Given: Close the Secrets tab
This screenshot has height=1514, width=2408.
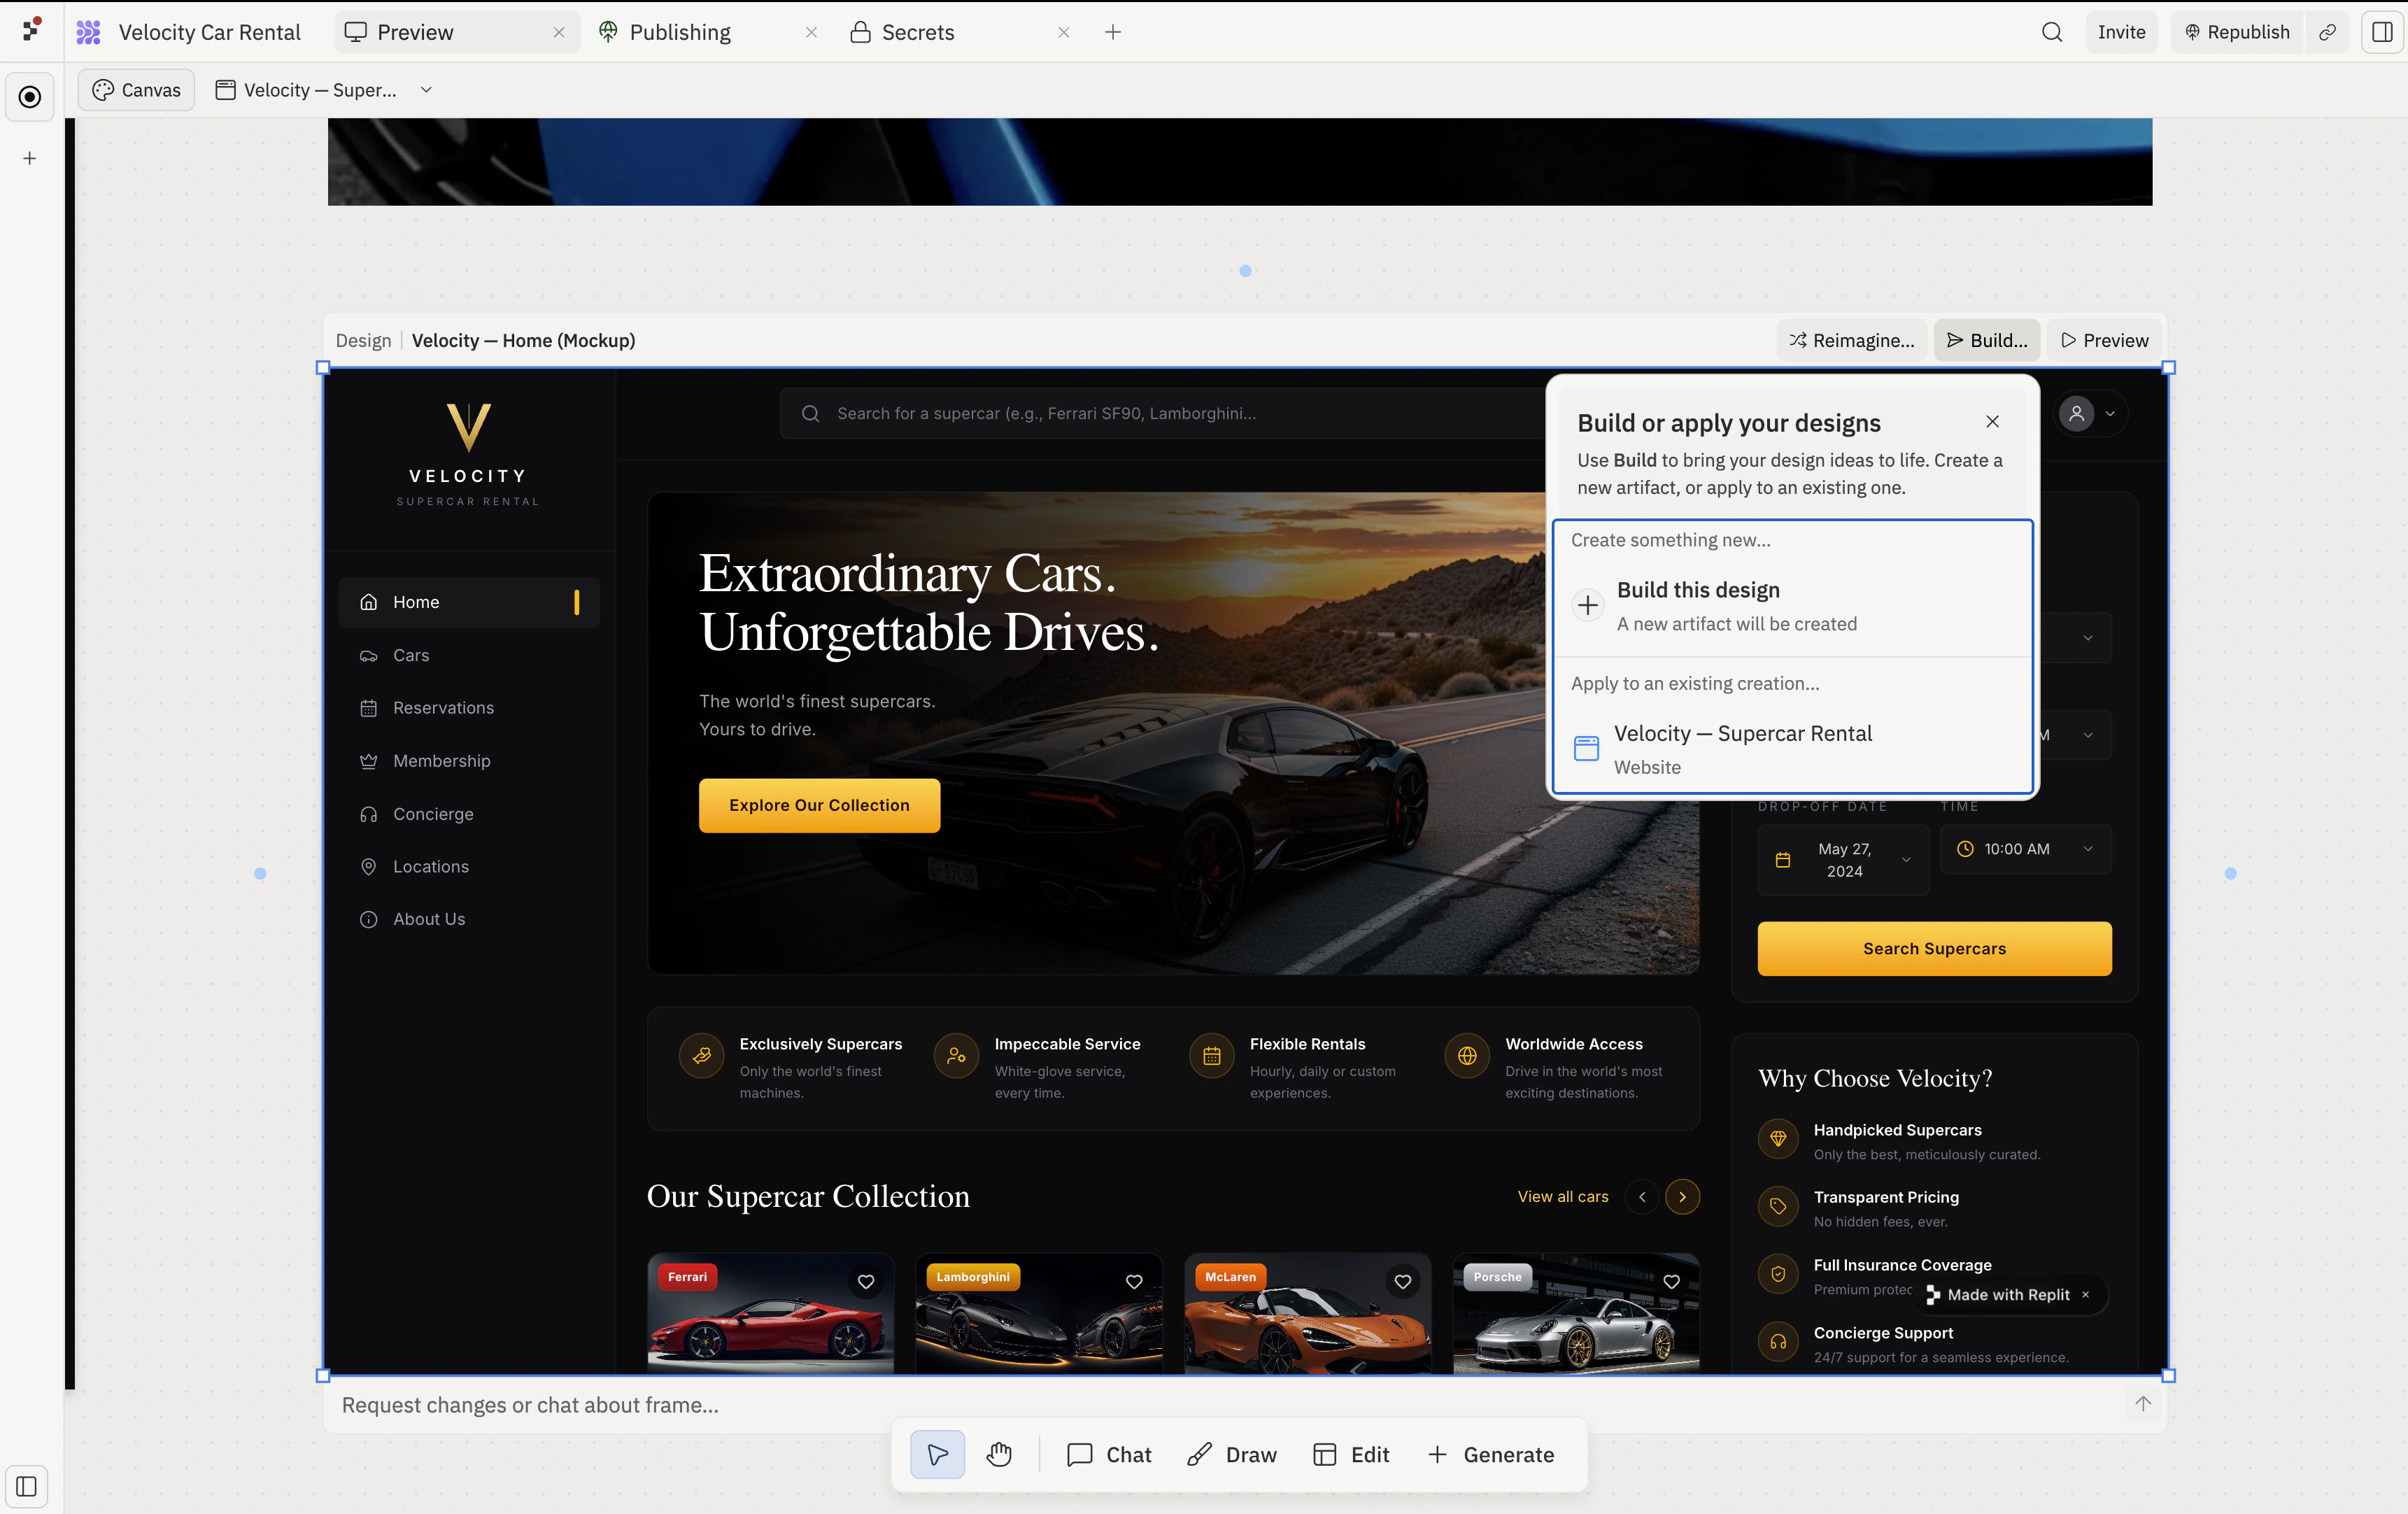Looking at the screenshot, I should 1064,32.
